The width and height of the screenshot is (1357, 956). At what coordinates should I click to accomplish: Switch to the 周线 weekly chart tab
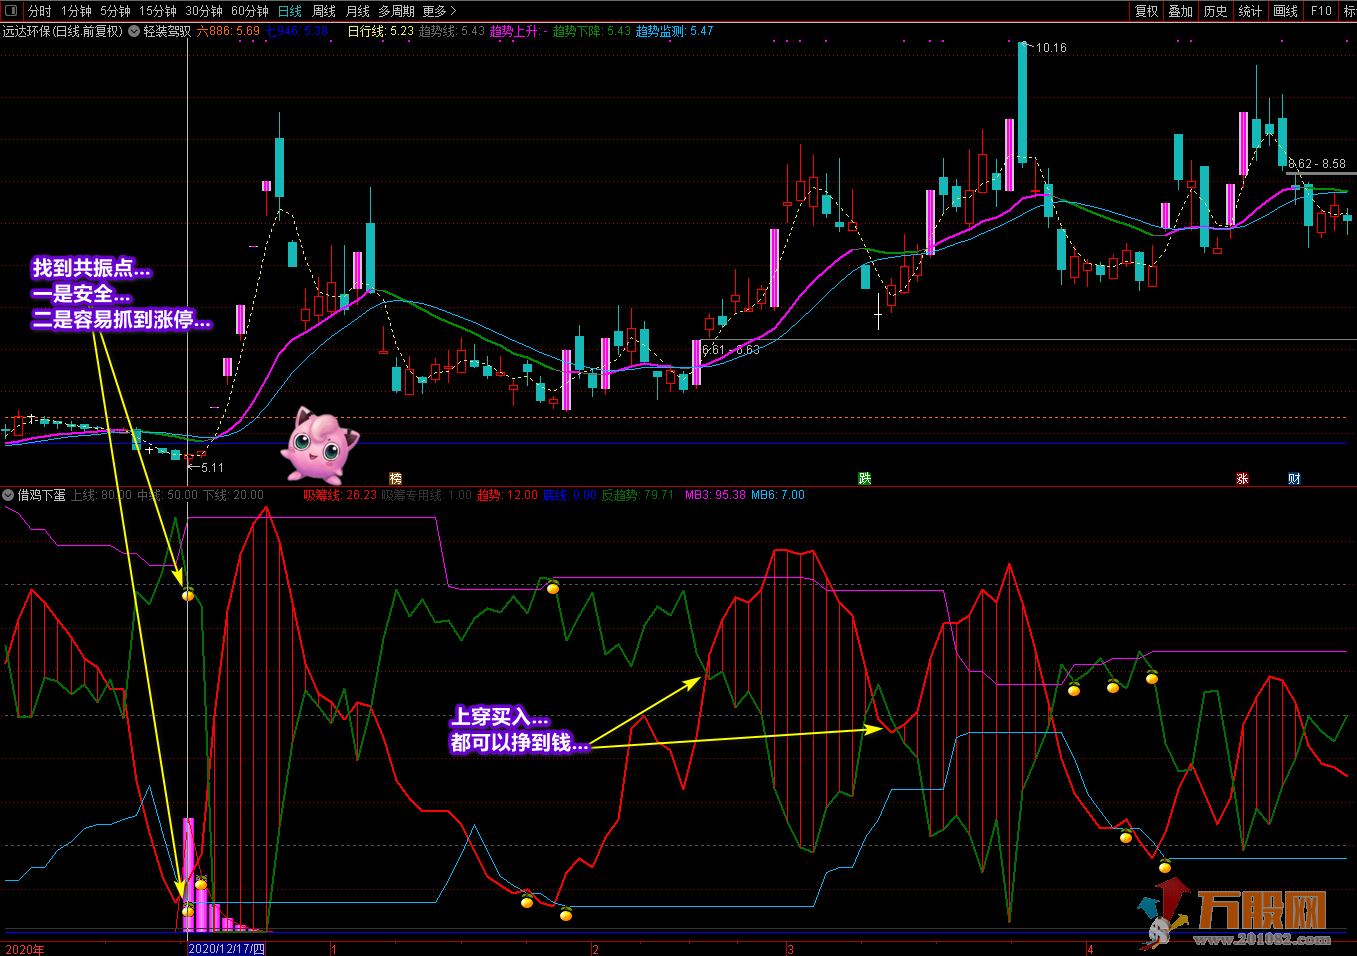point(324,11)
